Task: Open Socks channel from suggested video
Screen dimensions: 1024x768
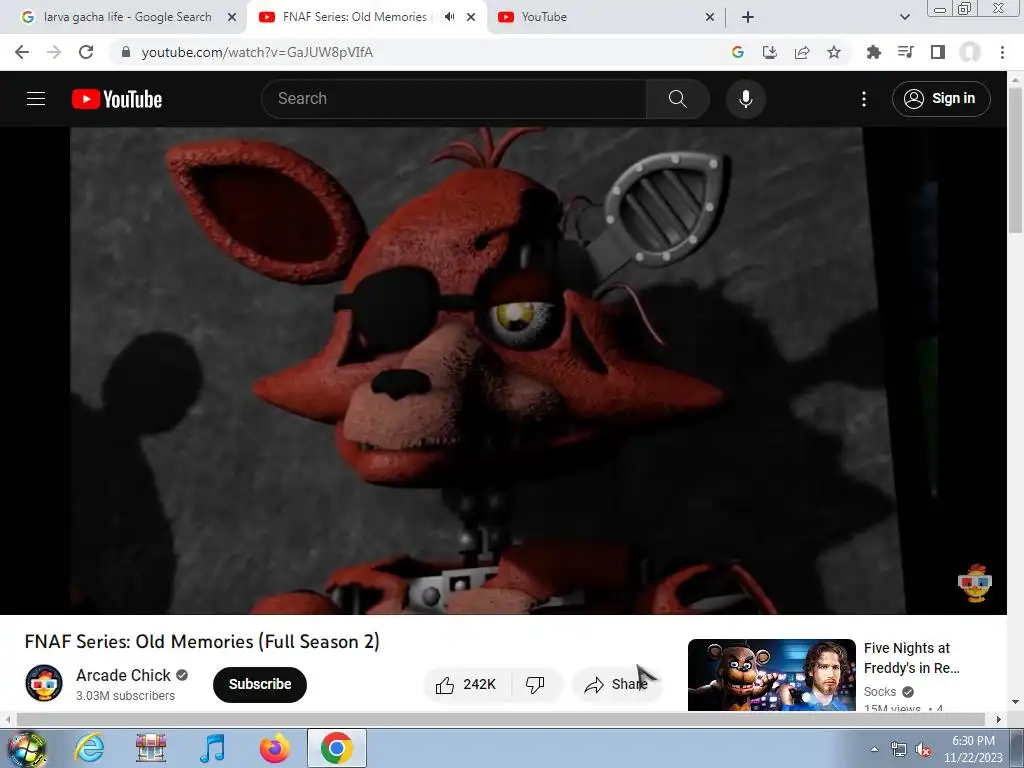Action: pyautogui.click(x=880, y=692)
